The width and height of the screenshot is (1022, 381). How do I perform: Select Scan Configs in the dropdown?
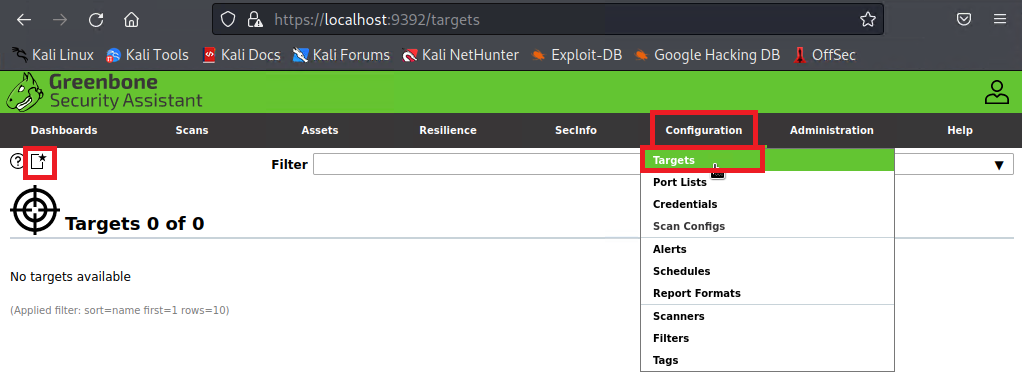click(x=768, y=227)
